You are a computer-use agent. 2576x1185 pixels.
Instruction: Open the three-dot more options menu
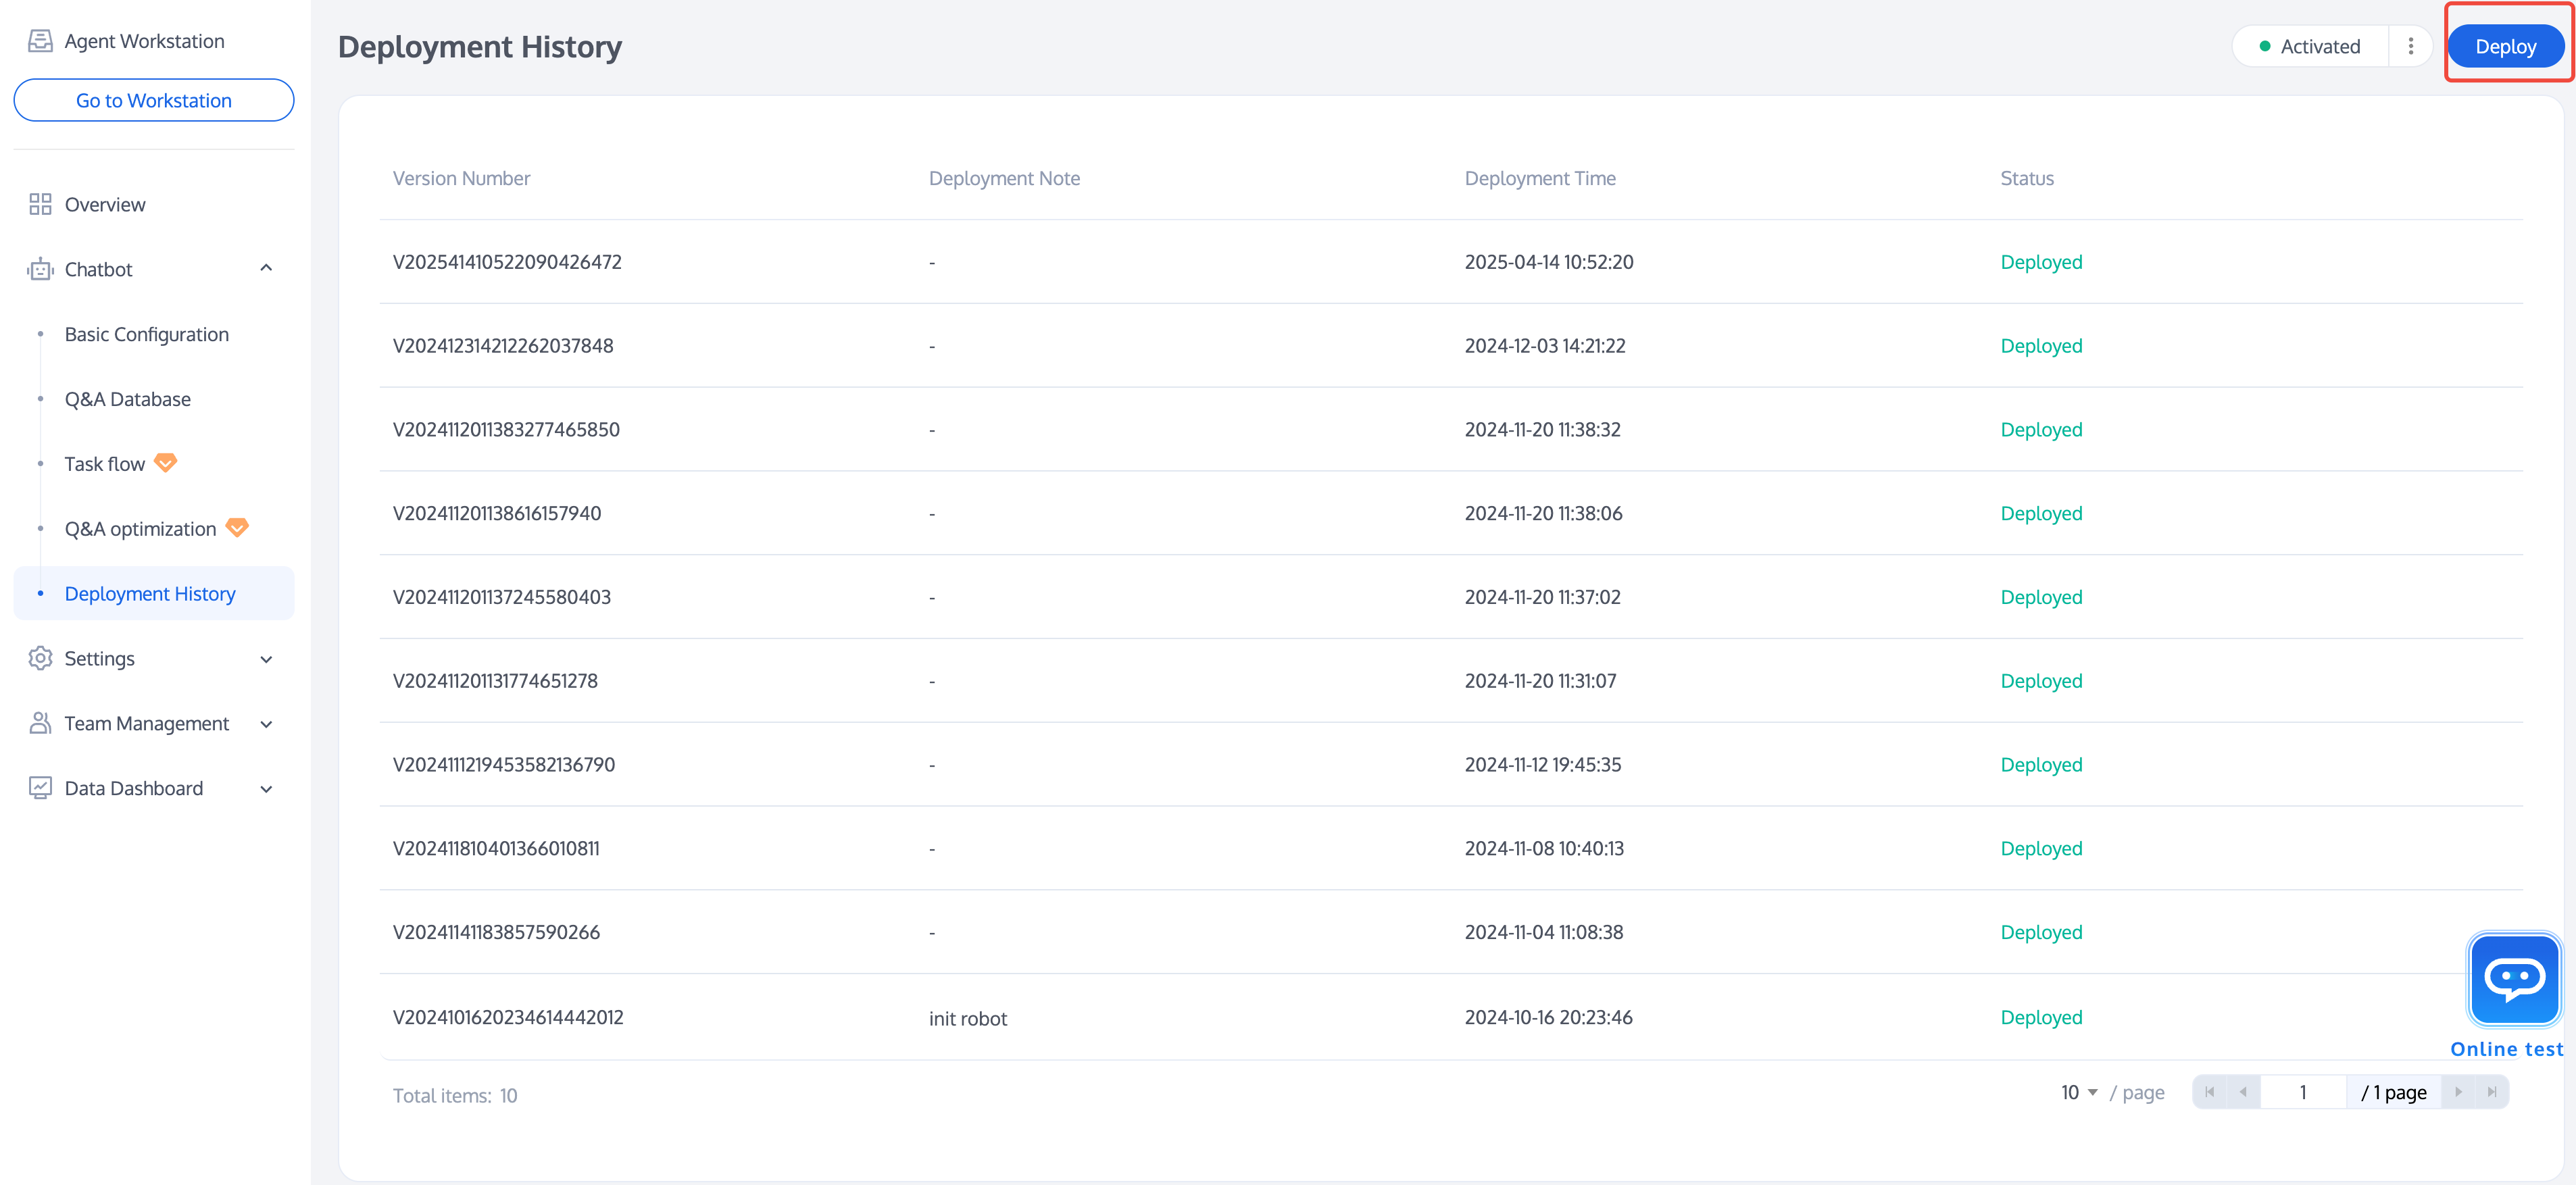[x=2410, y=47]
